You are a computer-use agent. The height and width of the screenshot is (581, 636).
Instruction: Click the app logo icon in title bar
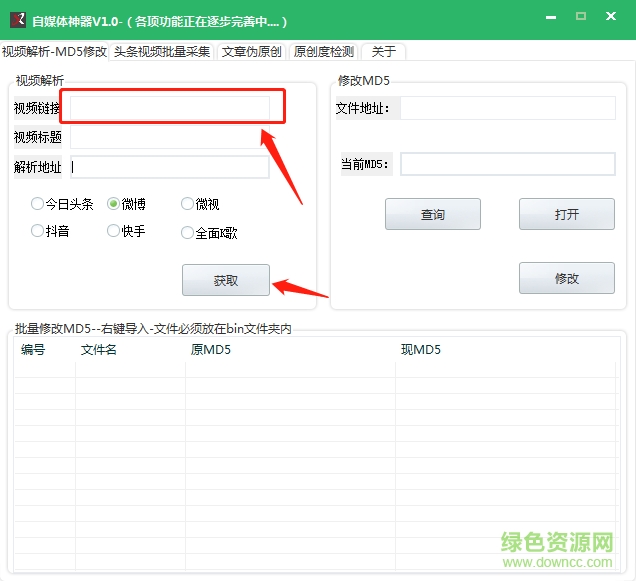click(x=17, y=21)
